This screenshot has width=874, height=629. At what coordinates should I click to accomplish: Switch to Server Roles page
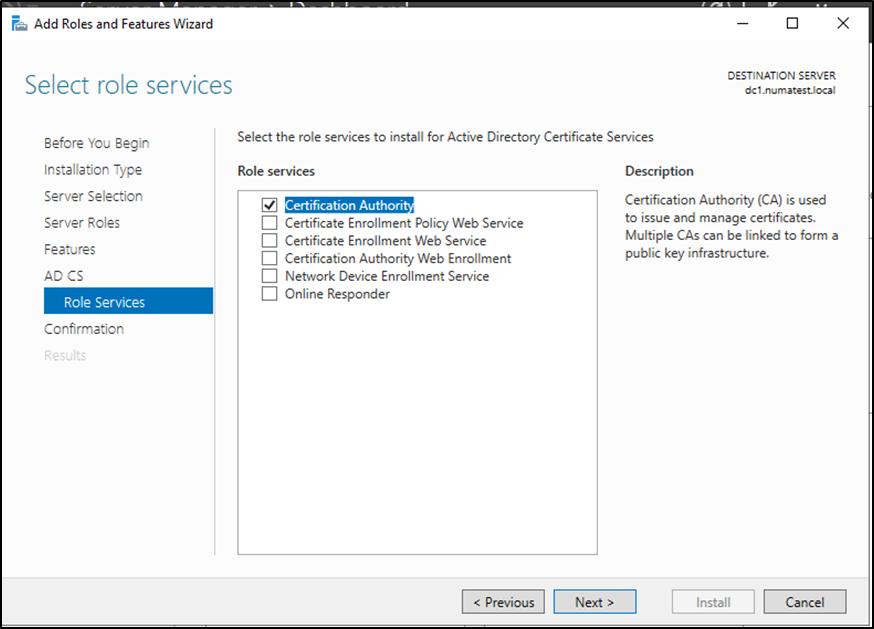click(x=82, y=223)
